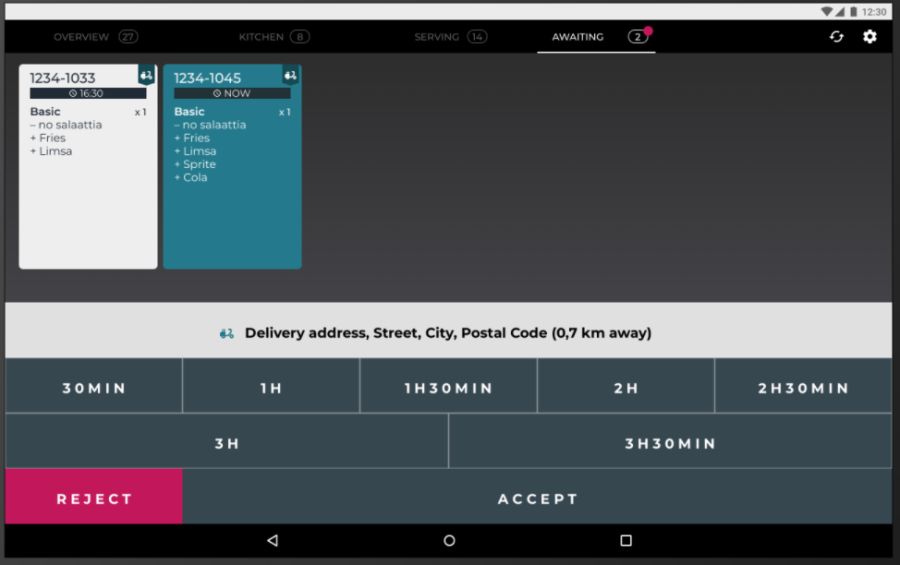Click the scooter icon beside delivery address
The width and height of the screenshot is (900, 565).
[227, 333]
